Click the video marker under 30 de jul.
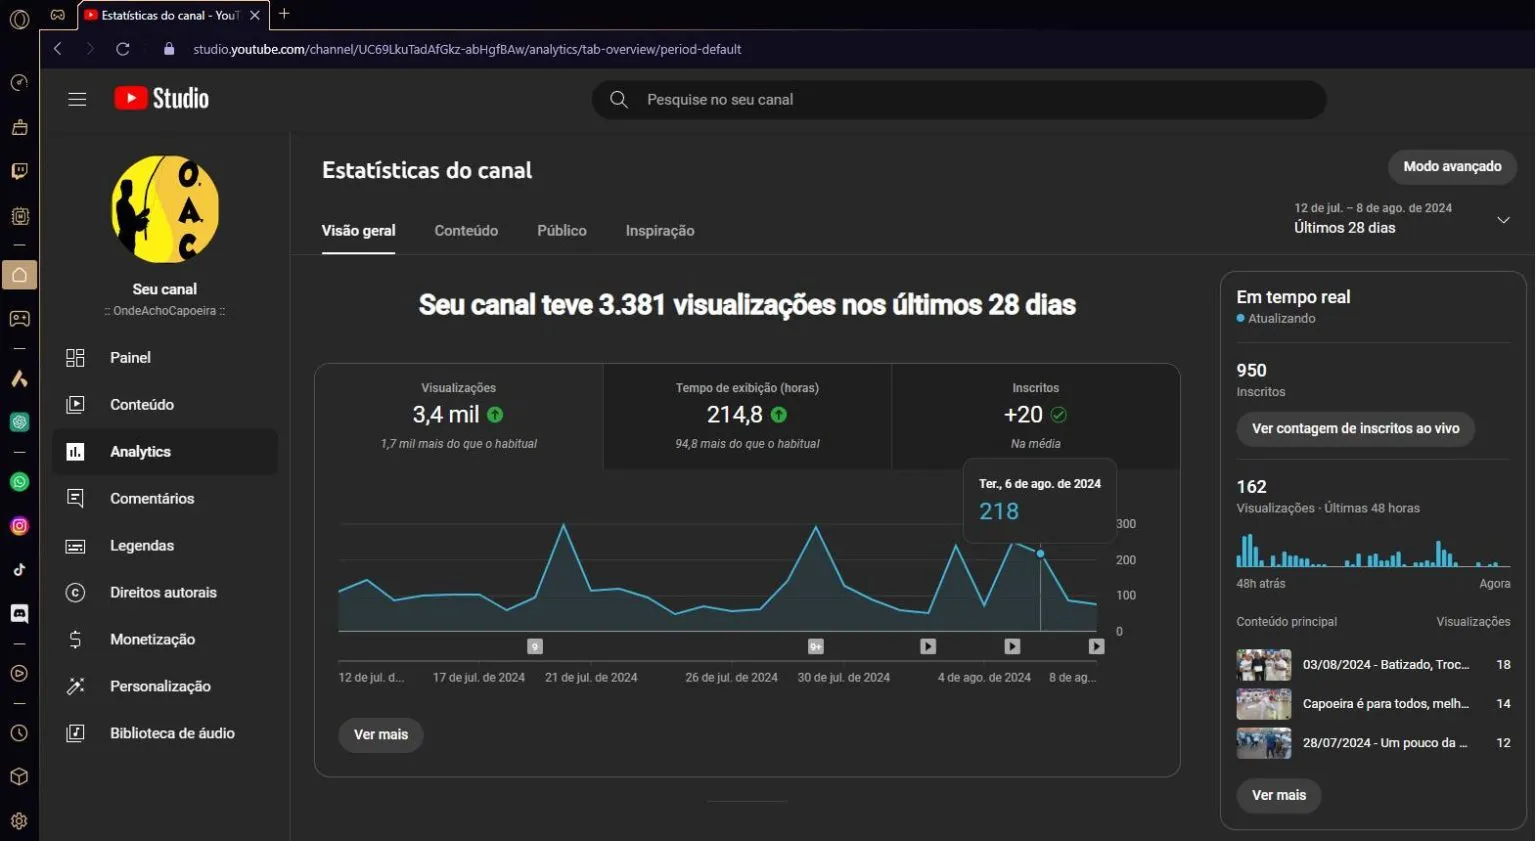 pos(816,647)
